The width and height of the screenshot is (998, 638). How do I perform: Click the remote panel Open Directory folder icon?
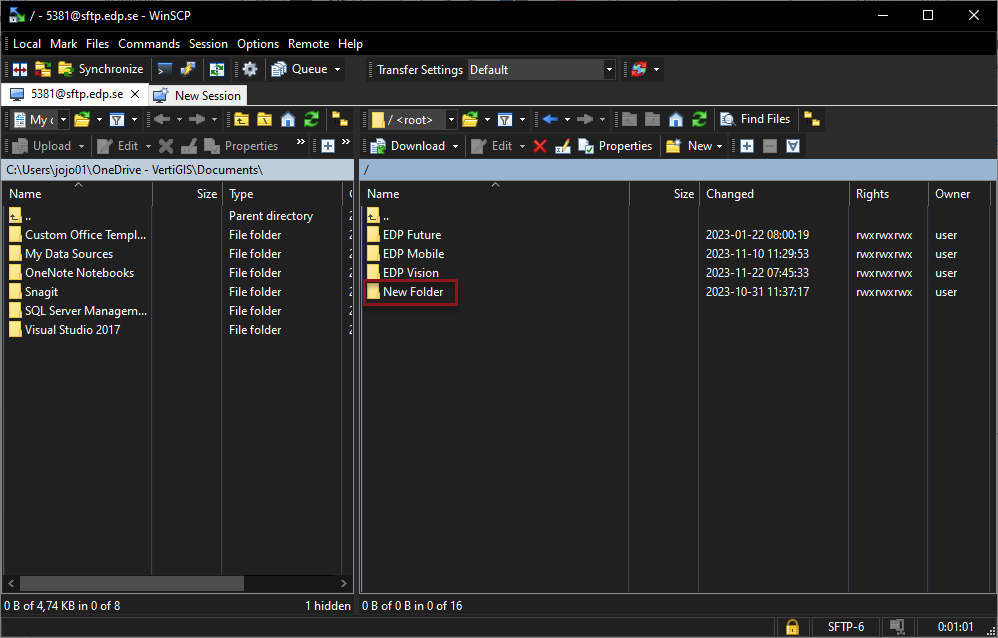[x=470, y=120]
